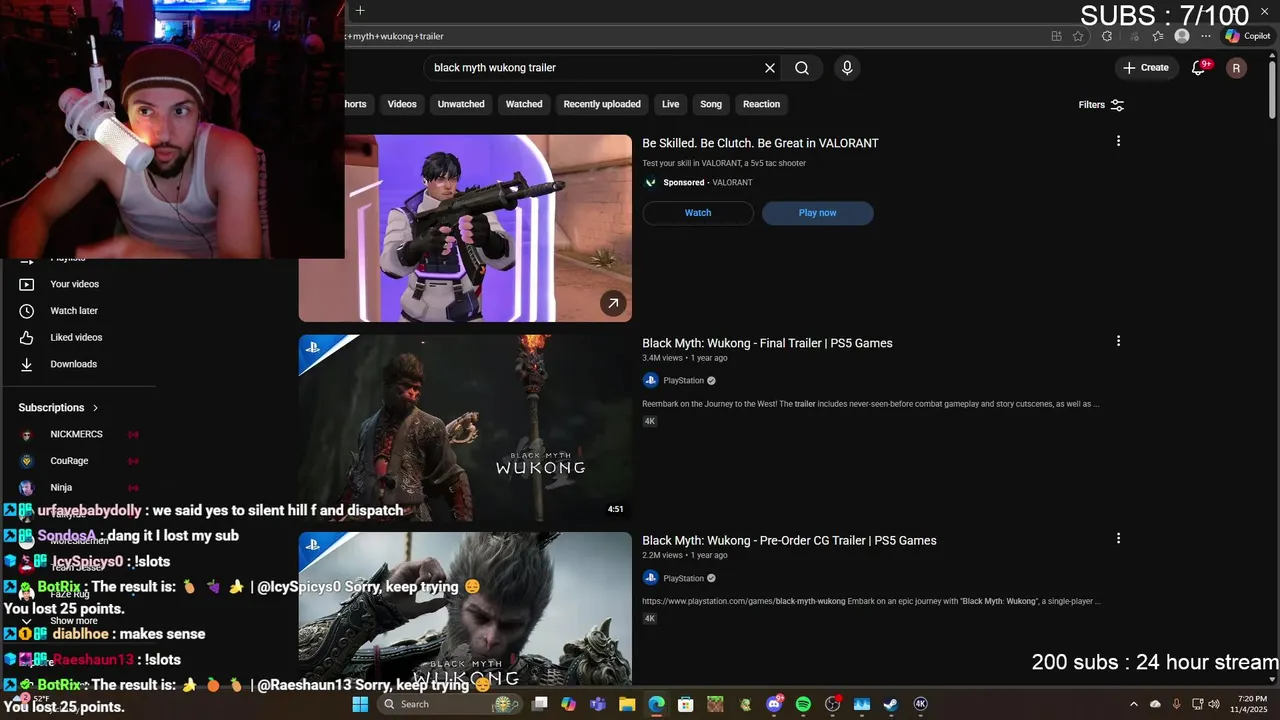Click the Liked videos thumbs-up icon
Viewport: 1280px width, 720px height.
pyautogui.click(x=27, y=338)
